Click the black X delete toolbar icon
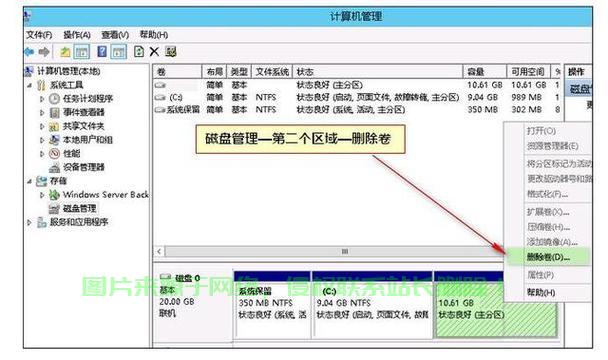Screen dimensions: 608x360 [x=154, y=52]
